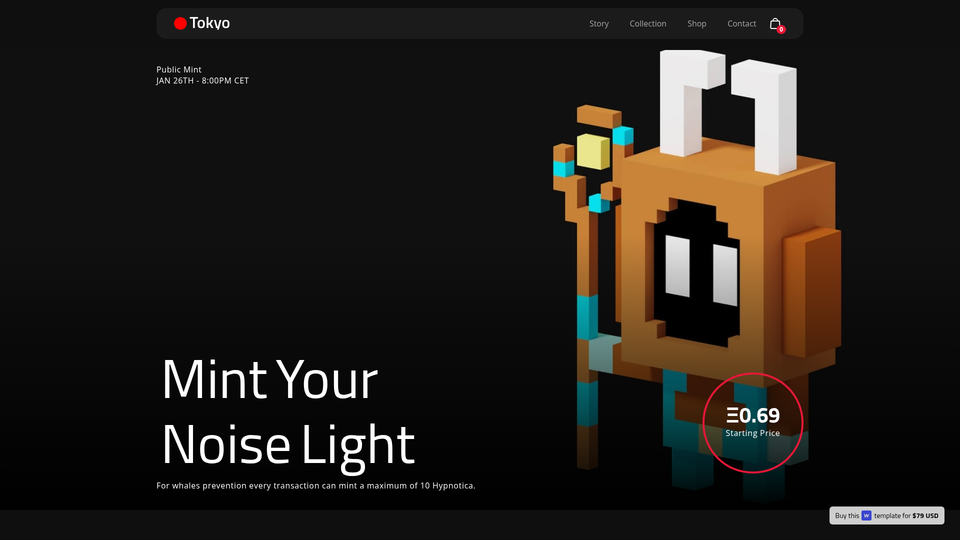Click the yellow cube on the staff
The image size is (960, 540).
pyautogui.click(x=593, y=151)
